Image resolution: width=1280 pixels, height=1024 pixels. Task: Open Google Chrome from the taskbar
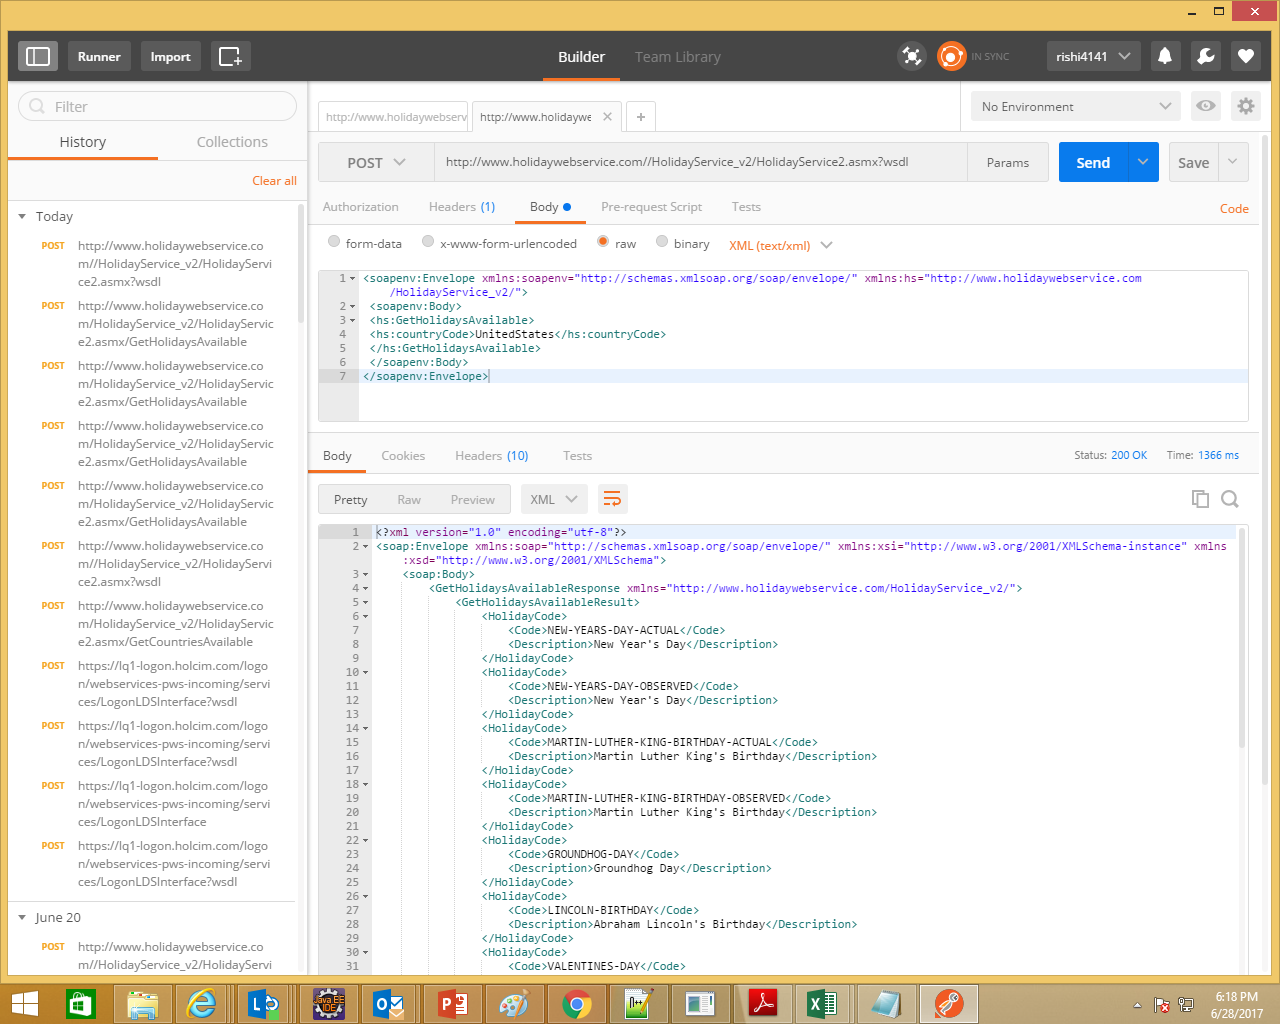point(576,1004)
